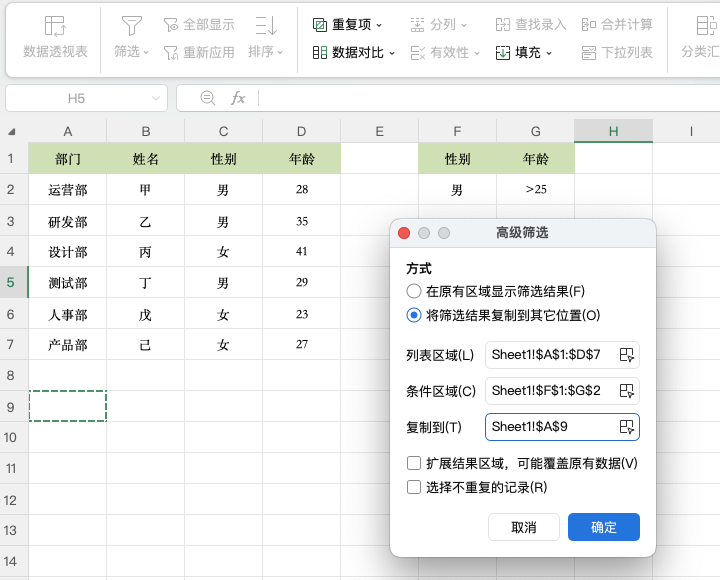Expand the 重复项 dropdown arrow
720x580 pixels.
(379, 25)
